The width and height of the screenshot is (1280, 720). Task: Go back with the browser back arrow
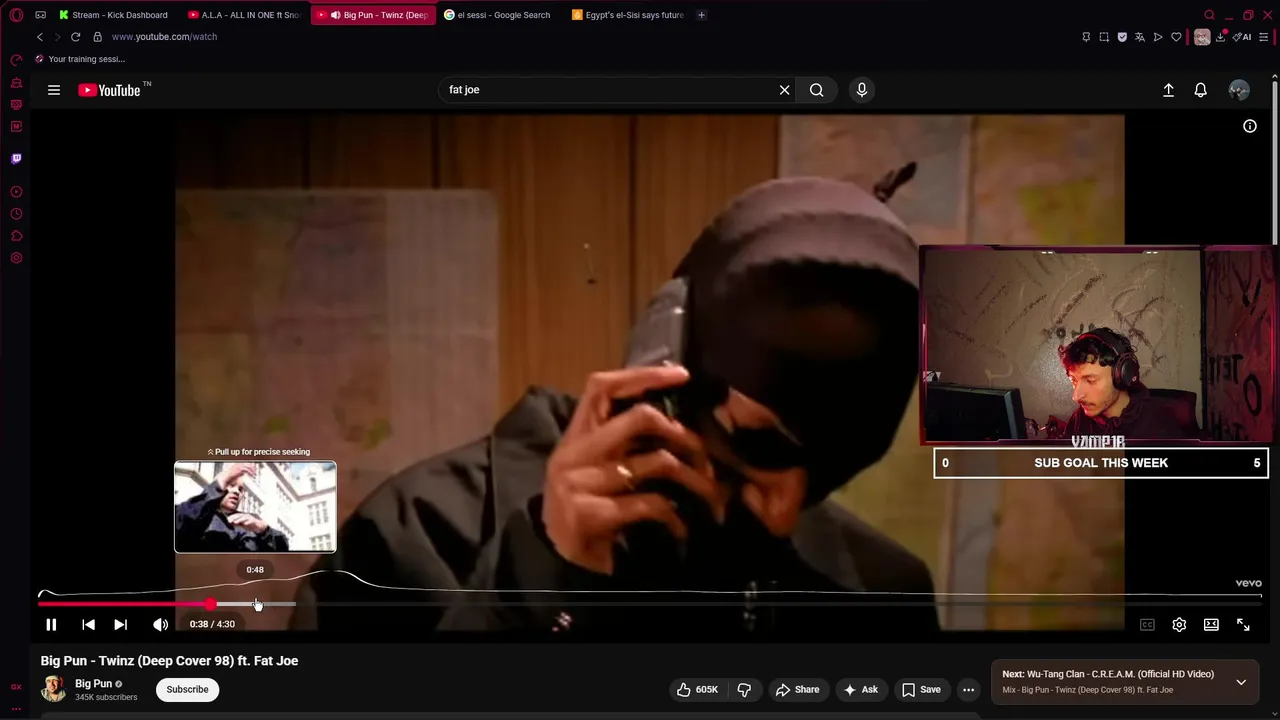click(x=40, y=37)
